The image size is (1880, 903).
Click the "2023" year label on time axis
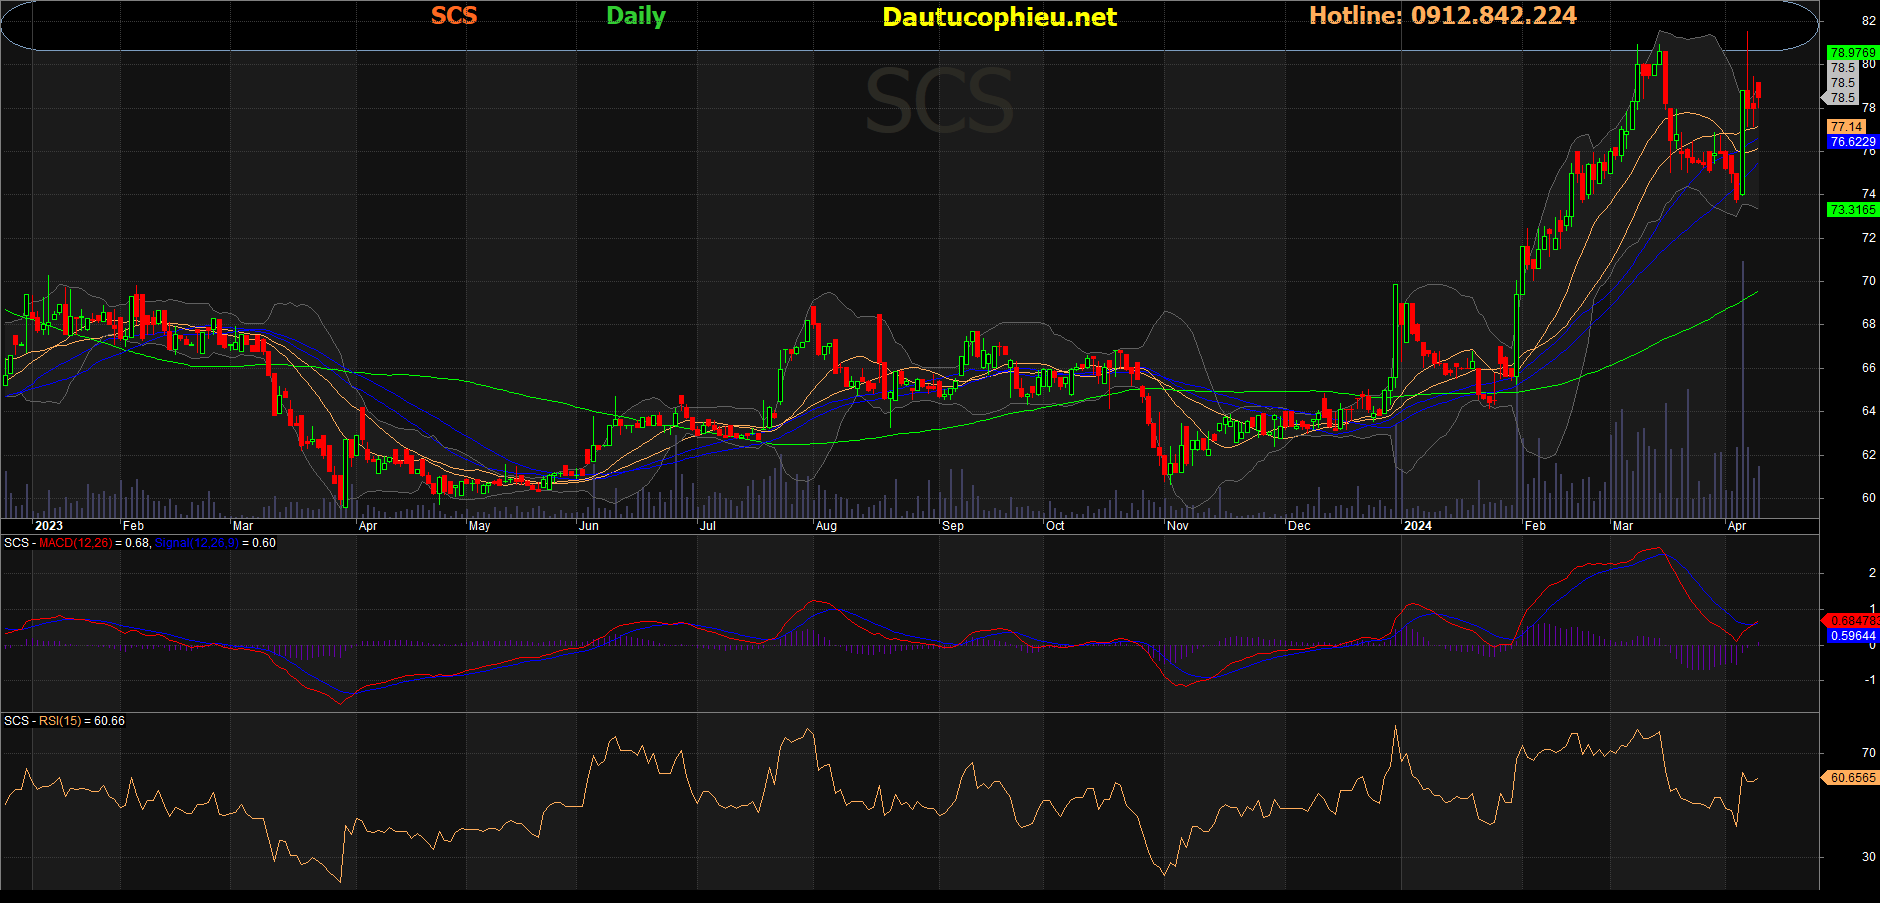pos(48,526)
